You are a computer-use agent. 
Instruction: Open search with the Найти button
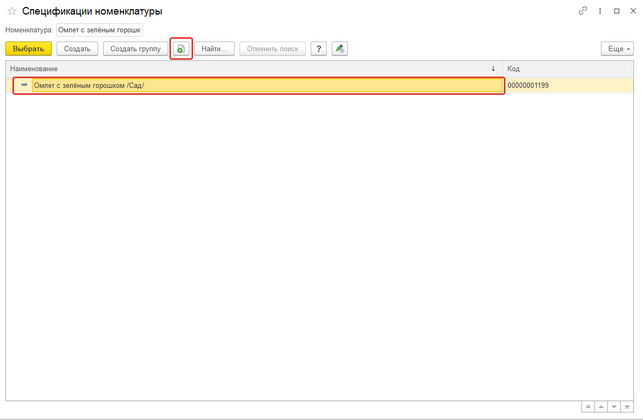pyautogui.click(x=215, y=48)
